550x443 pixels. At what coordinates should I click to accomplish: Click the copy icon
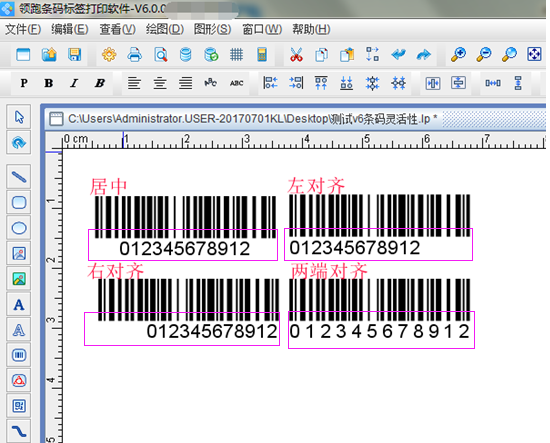point(321,55)
